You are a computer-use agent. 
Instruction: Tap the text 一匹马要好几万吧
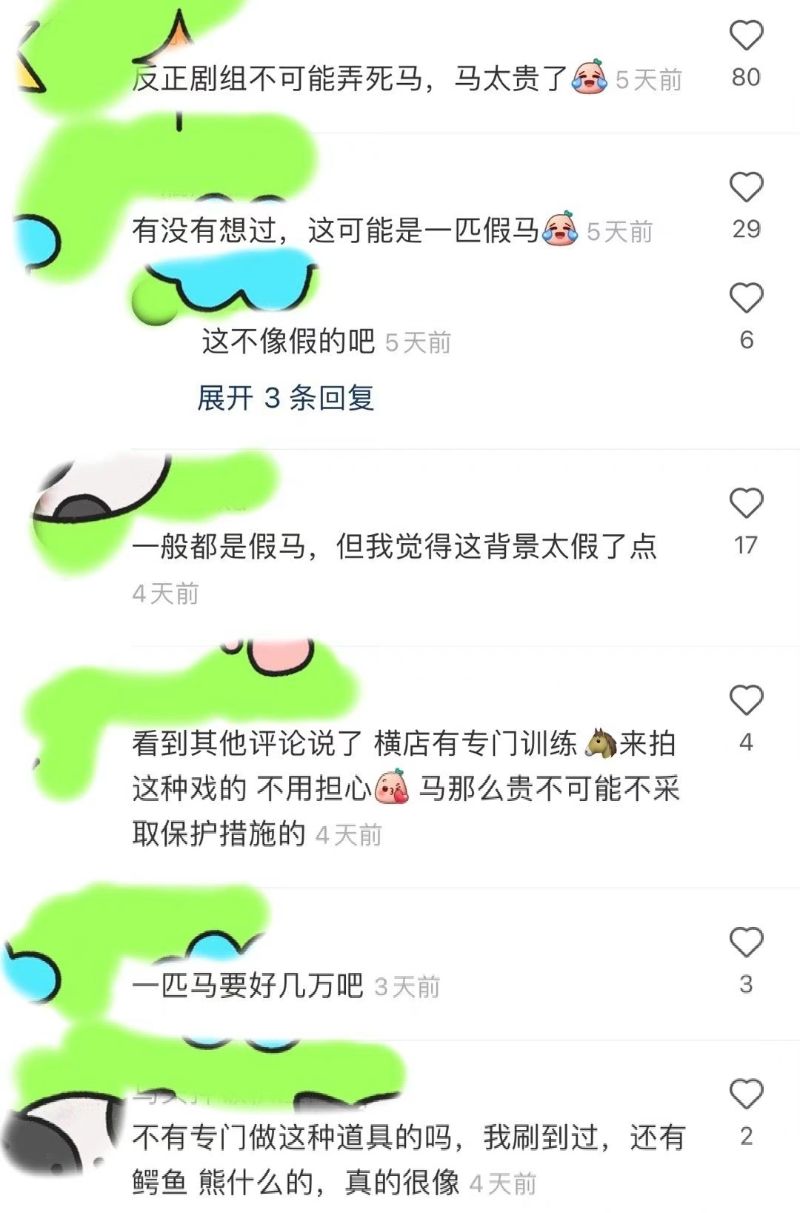click(248, 987)
